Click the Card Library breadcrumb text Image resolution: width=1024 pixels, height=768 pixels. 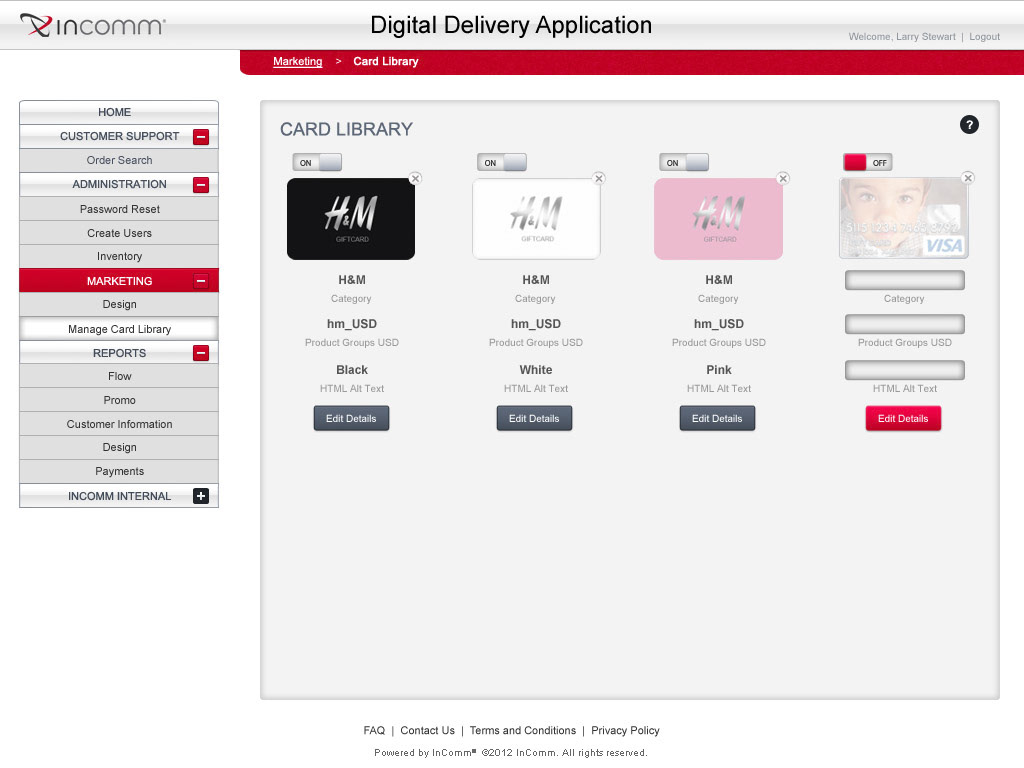(x=385, y=61)
